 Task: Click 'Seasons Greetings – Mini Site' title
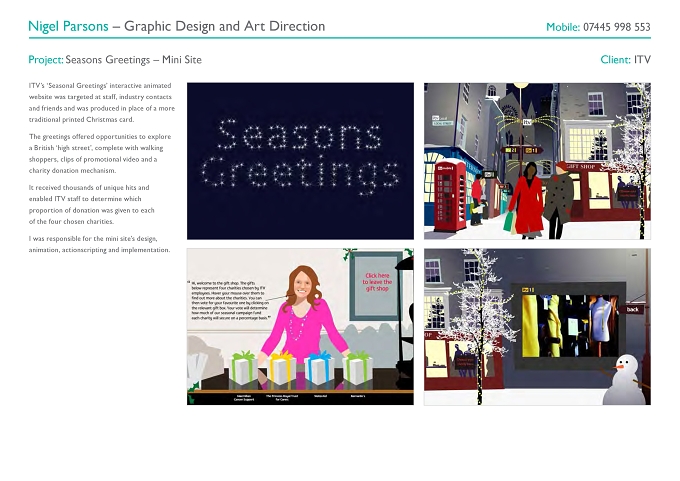tap(134, 60)
